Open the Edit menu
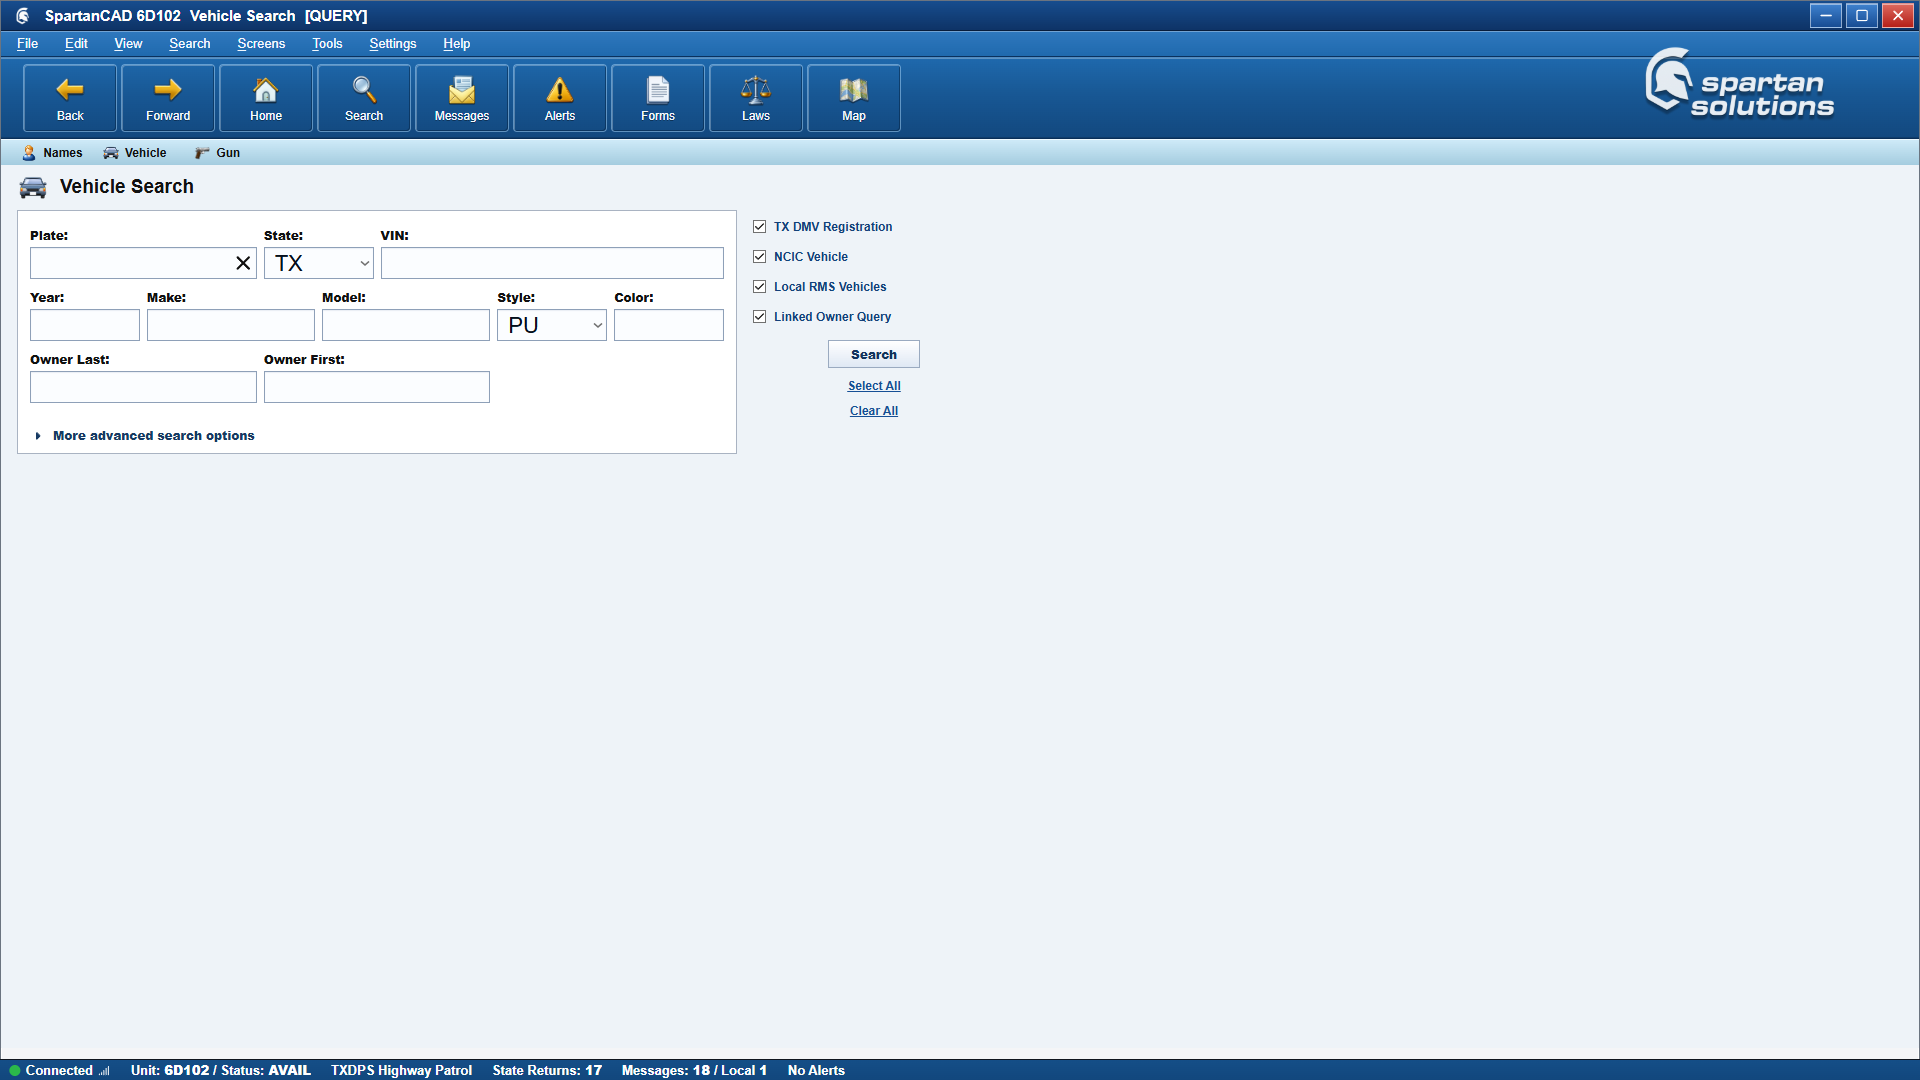The width and height of the screenshot is (1920, 1080). (76, 44)
